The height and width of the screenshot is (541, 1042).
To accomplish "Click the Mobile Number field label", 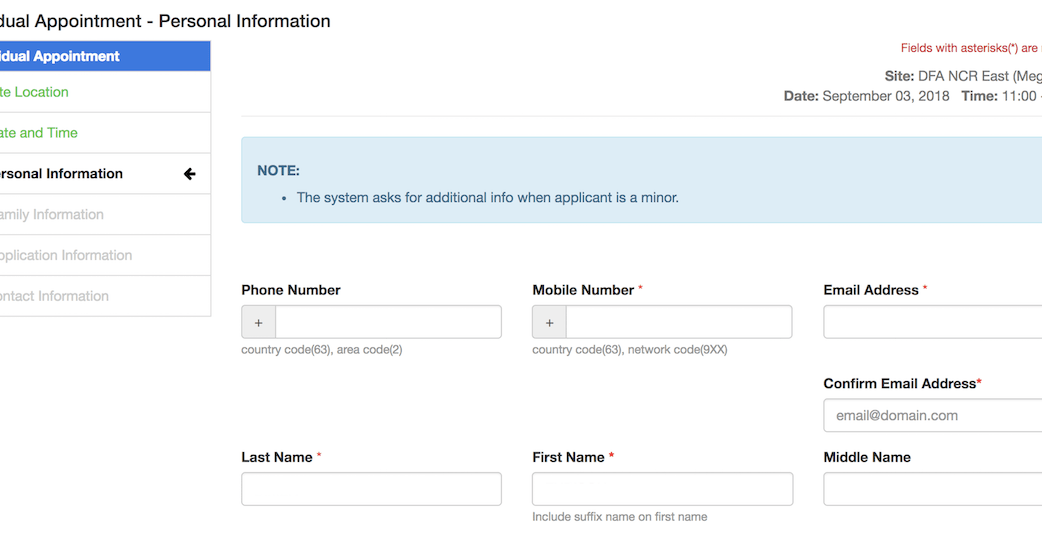I will tap(583, 290).
